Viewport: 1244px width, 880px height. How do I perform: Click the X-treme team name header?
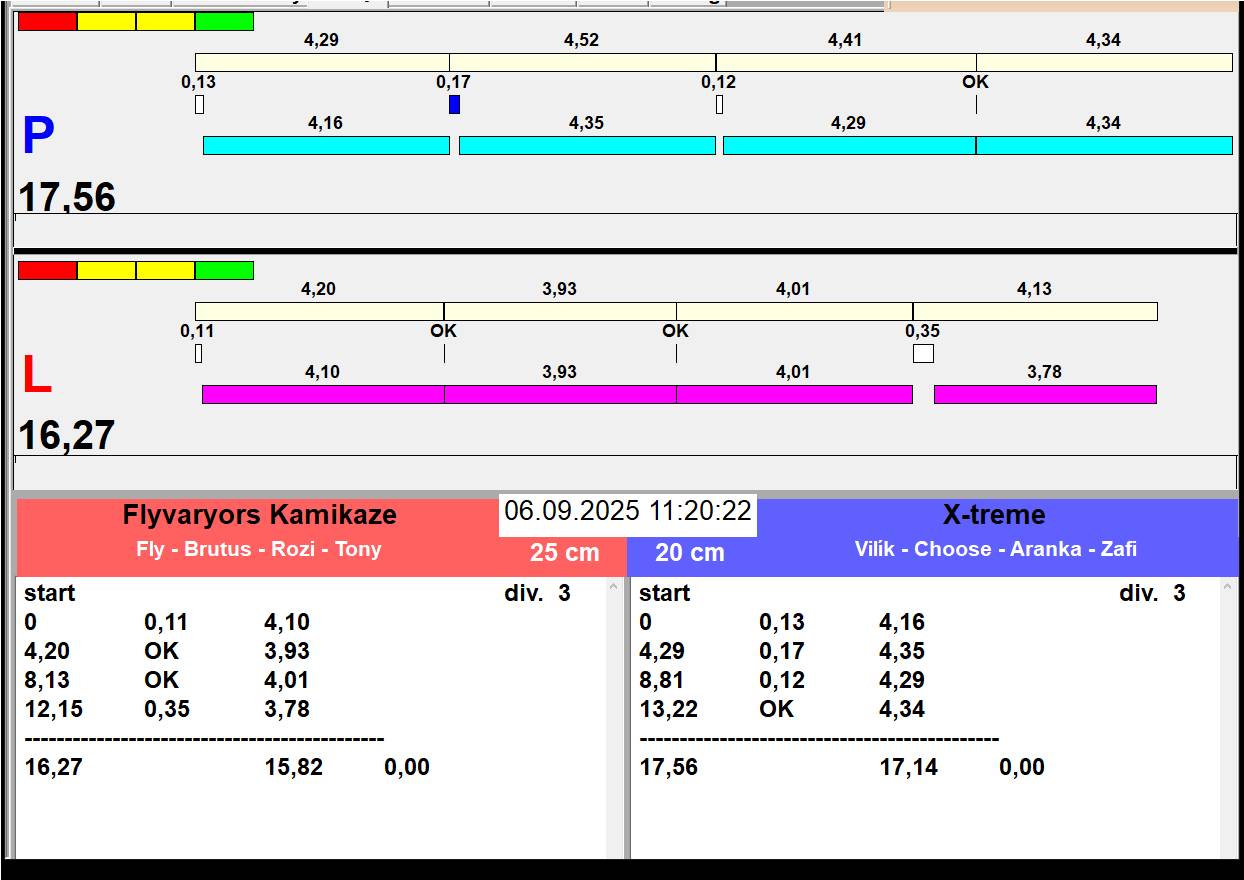(x=994, y=515)
